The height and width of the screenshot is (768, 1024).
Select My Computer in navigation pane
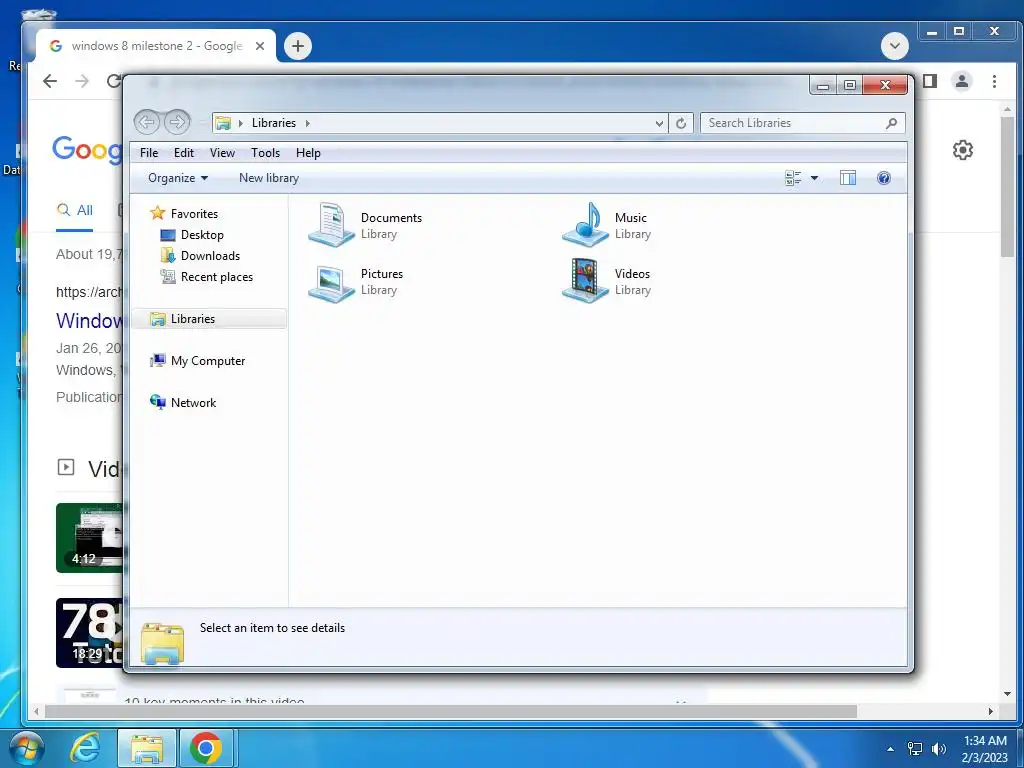click(208, 360)
